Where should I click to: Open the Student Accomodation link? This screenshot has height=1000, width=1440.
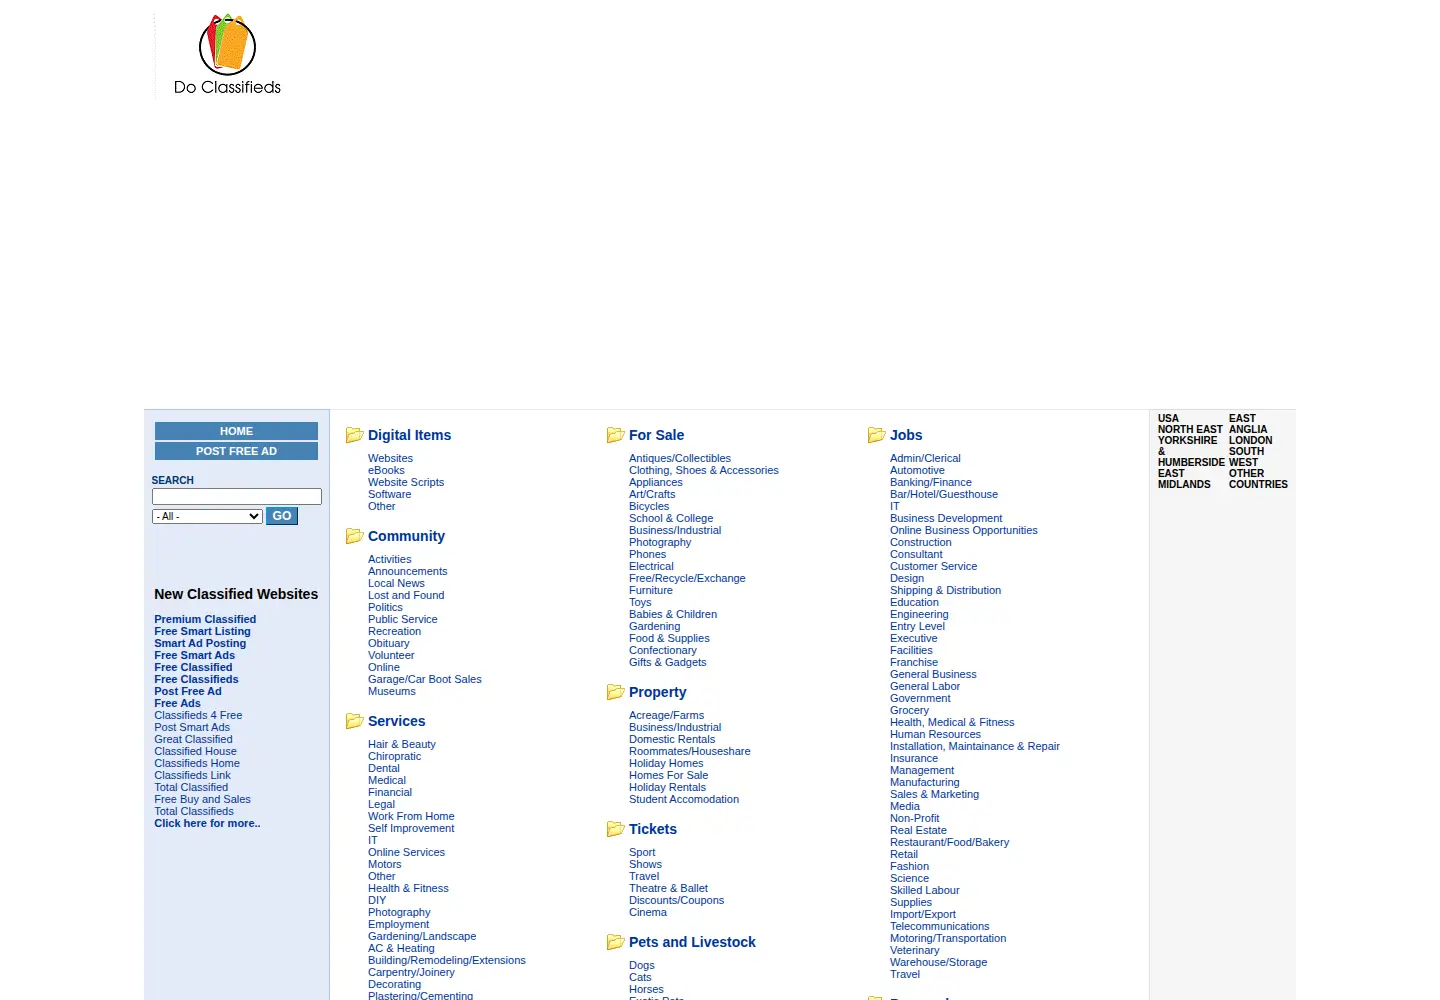[684, 799]
